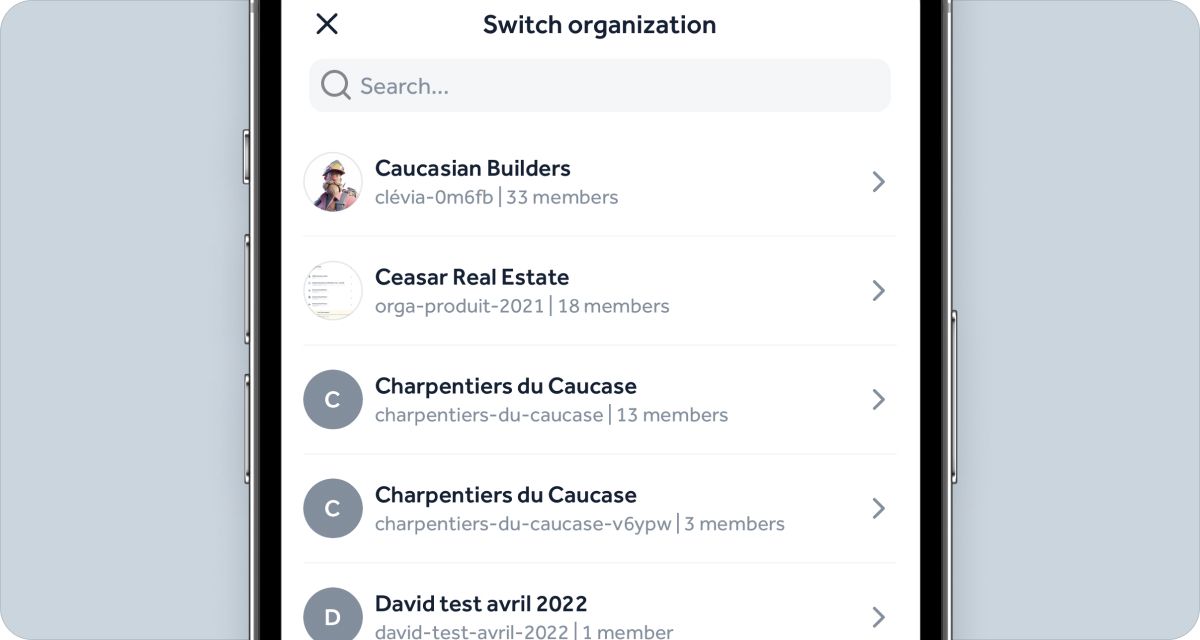Open Ceasar Real Estate chevron arrow

pos(878,291)
